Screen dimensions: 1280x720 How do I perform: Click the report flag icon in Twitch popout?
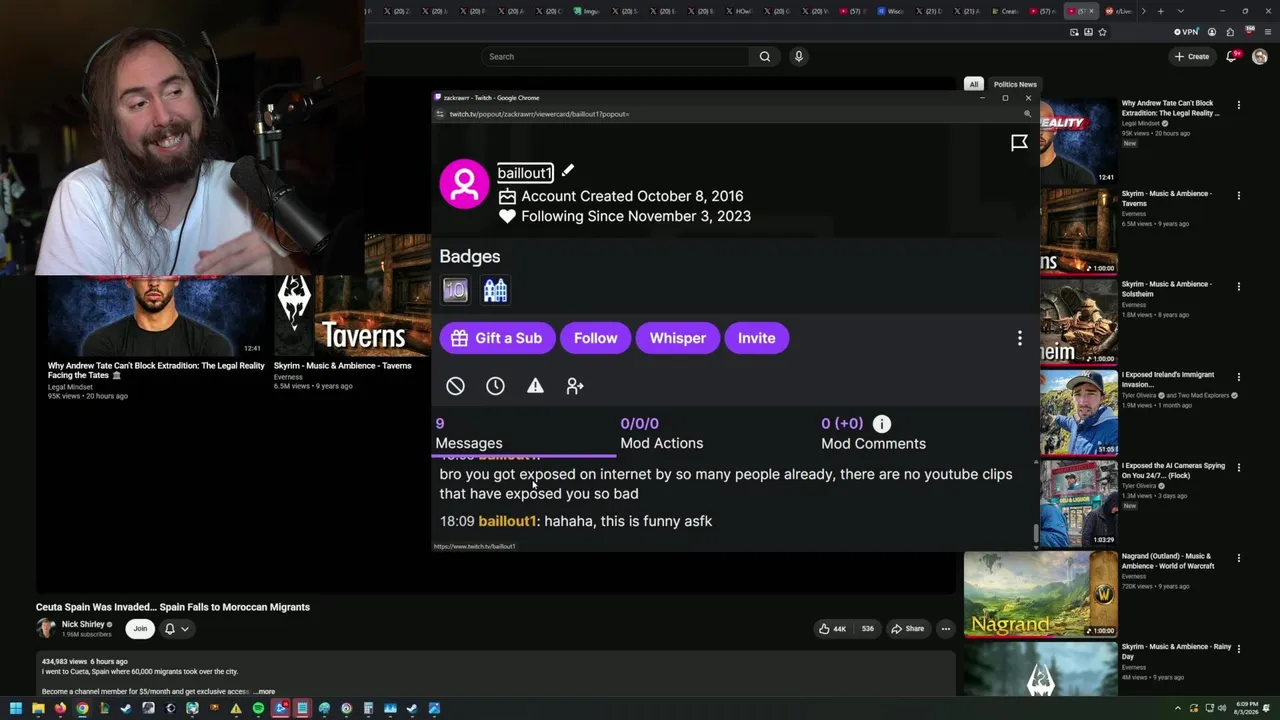[x=1019, y=143]
